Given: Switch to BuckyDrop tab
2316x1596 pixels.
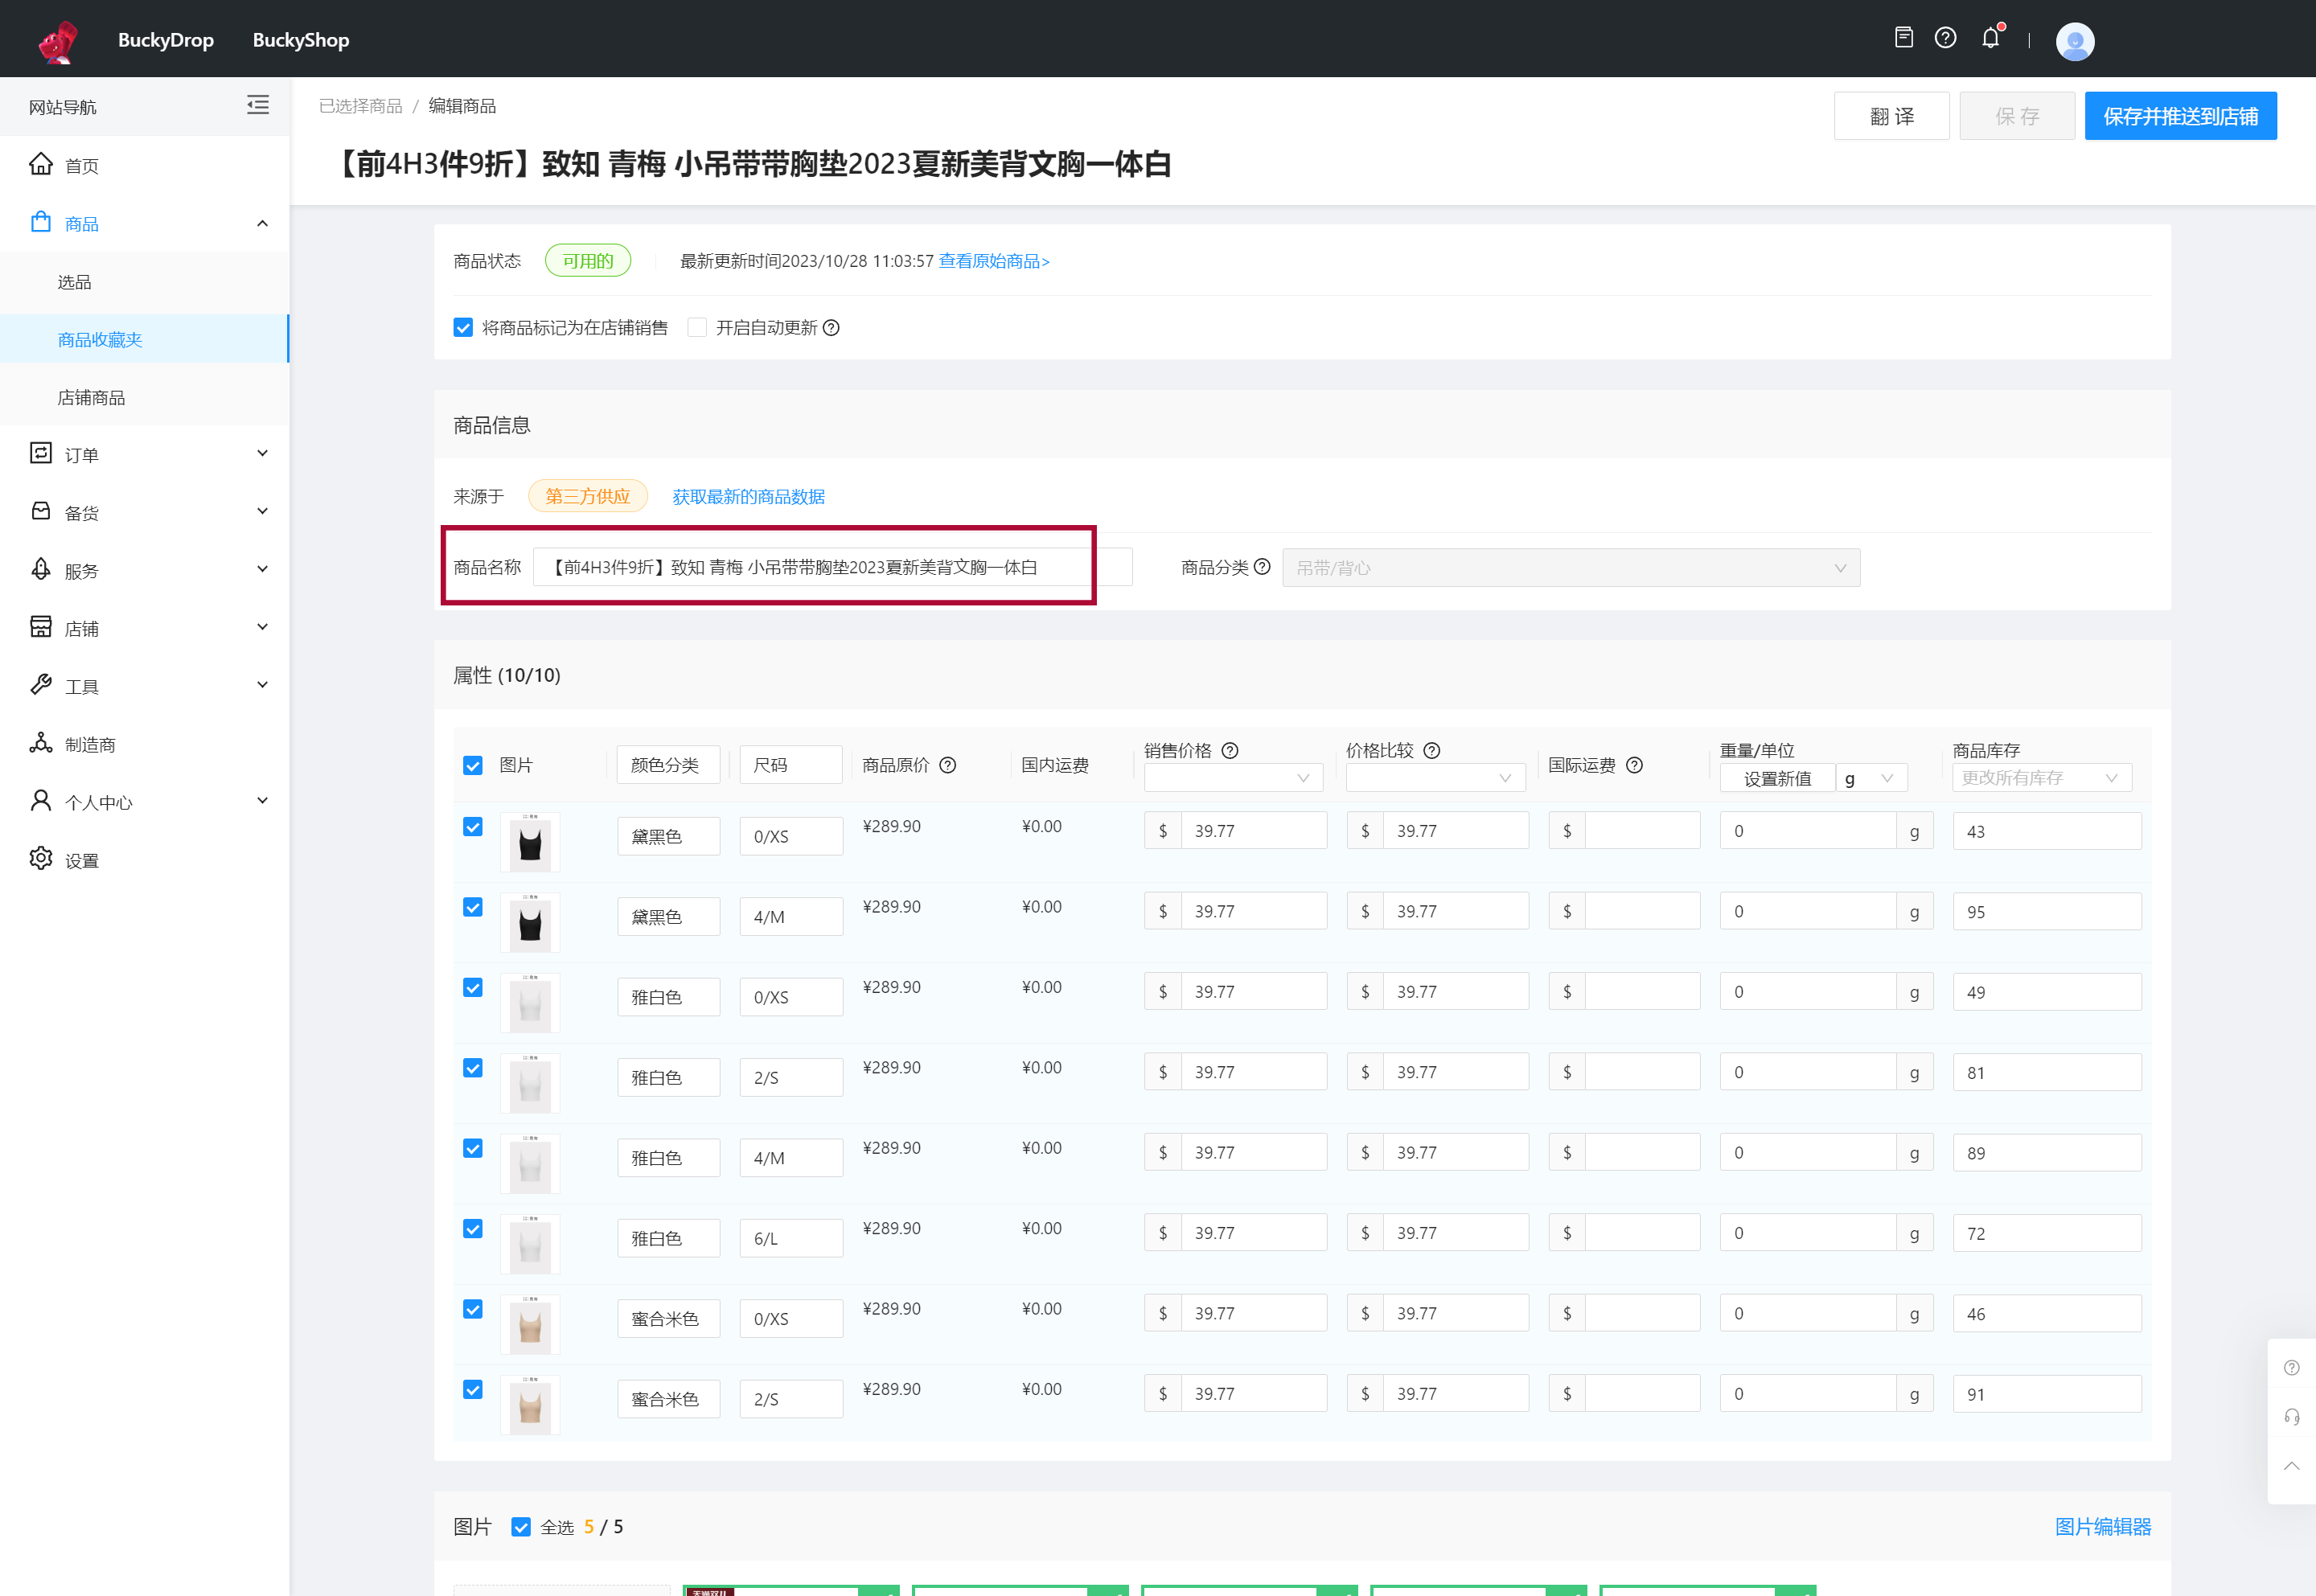Looking at the screenshot, I should click(x=166, y=40).
